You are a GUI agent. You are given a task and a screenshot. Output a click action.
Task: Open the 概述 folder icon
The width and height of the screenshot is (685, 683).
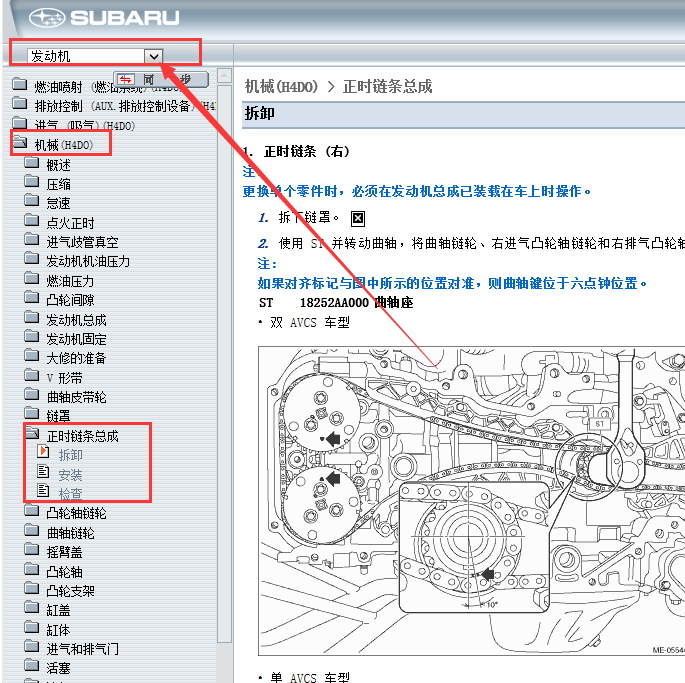pos(31,163)
